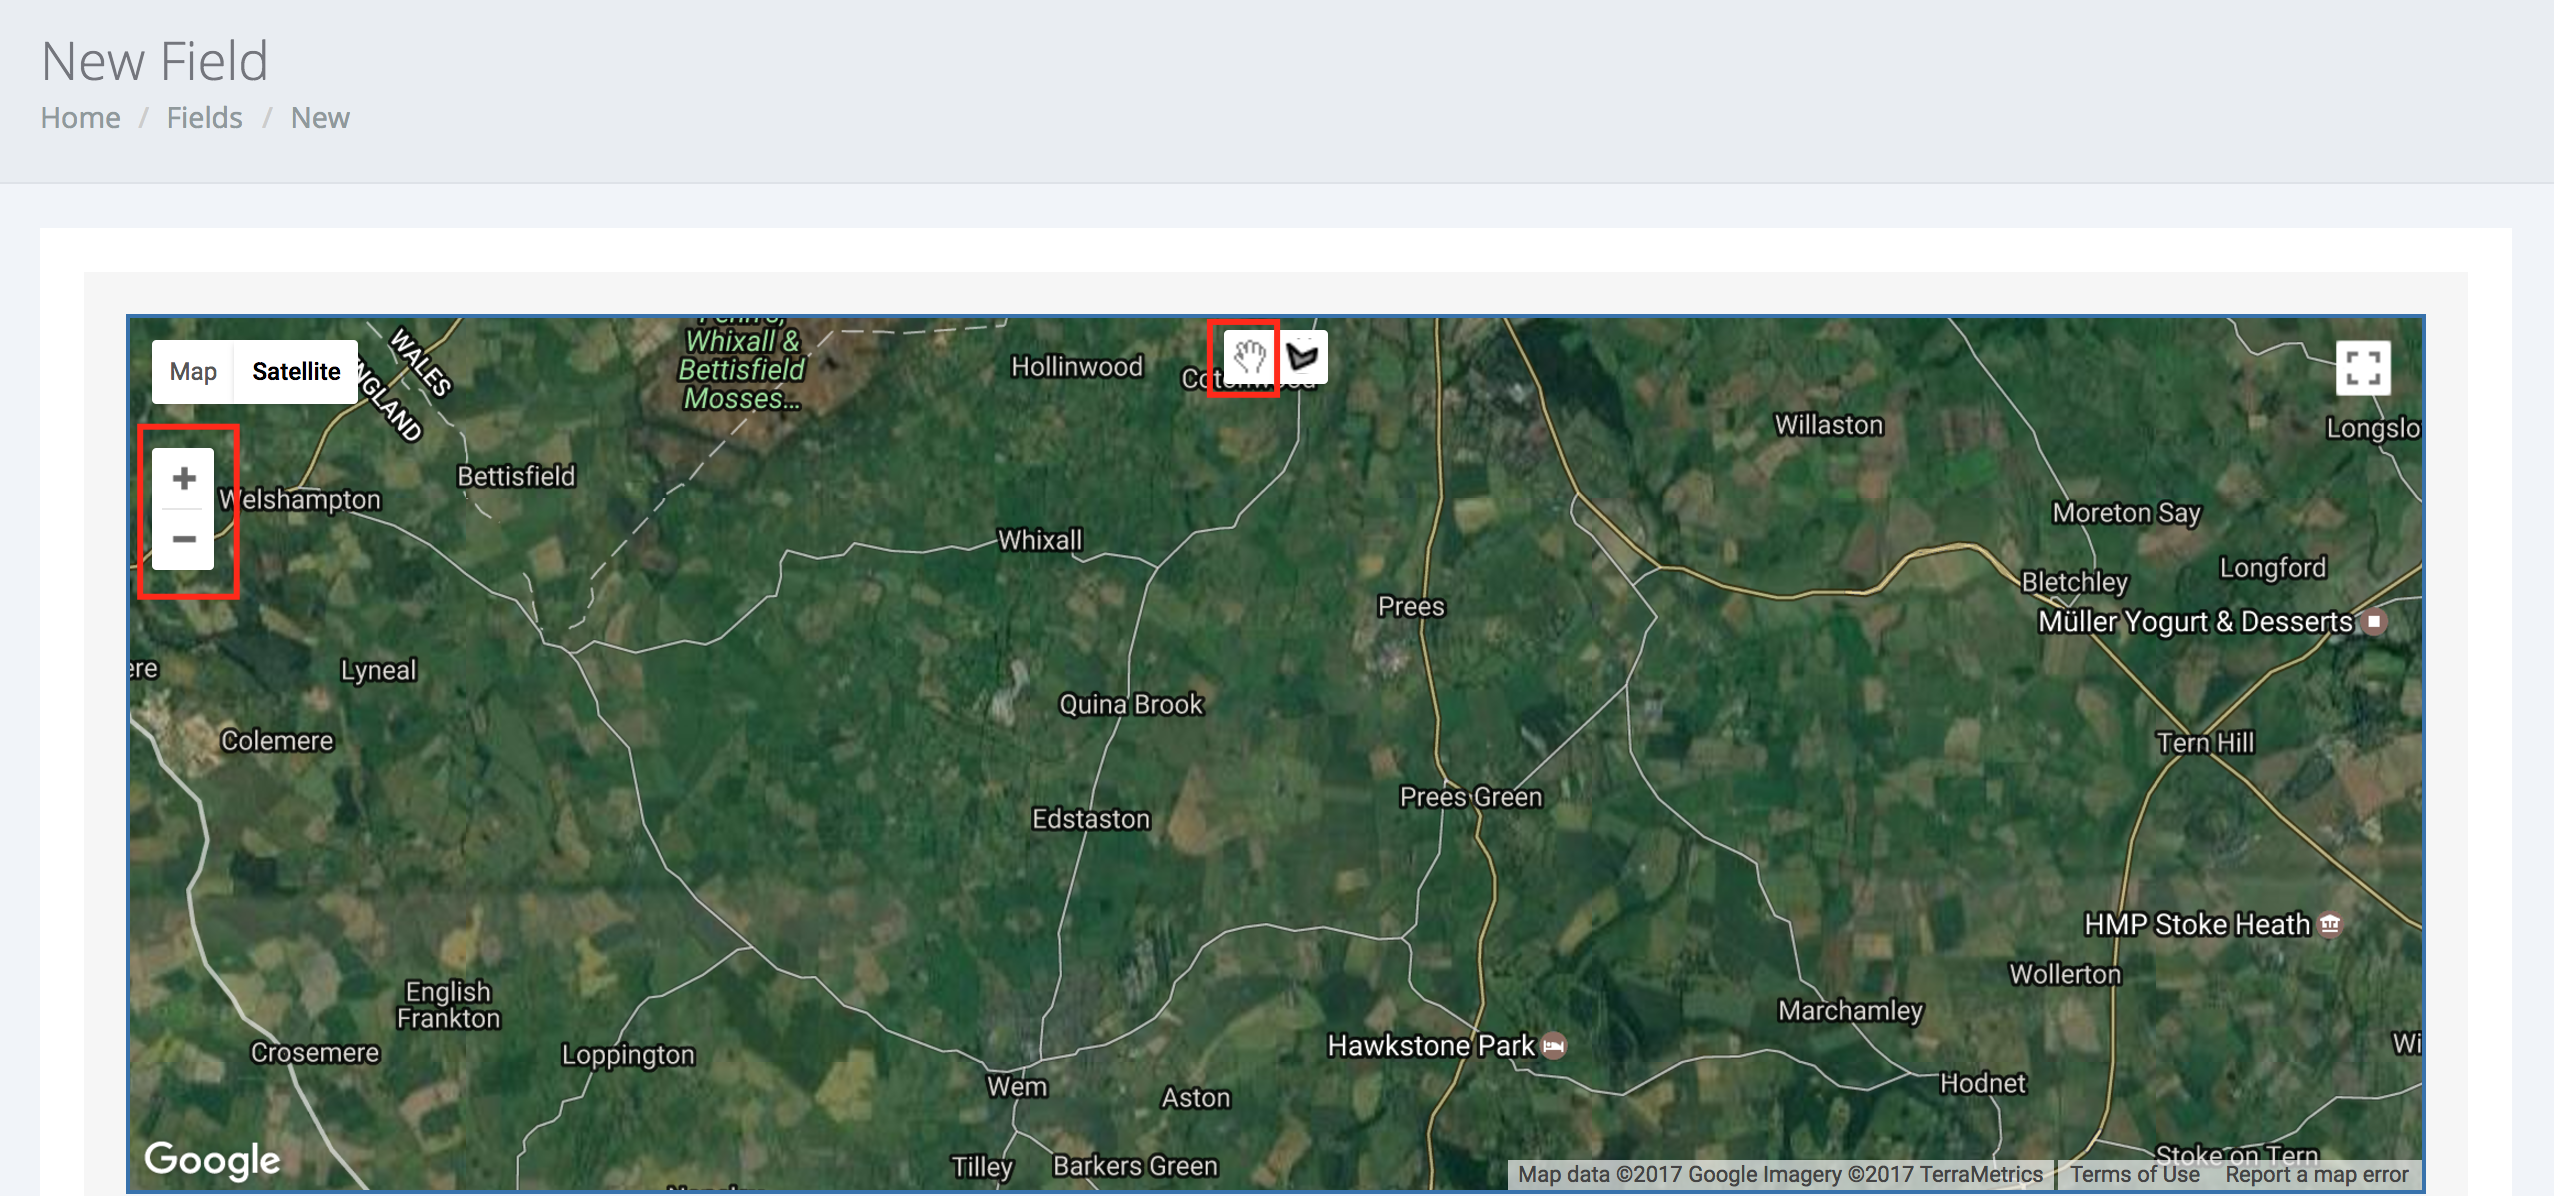Click the Quina Brook label
The width and height of the screenshot is (2554, 1196).
point(1131,705)
